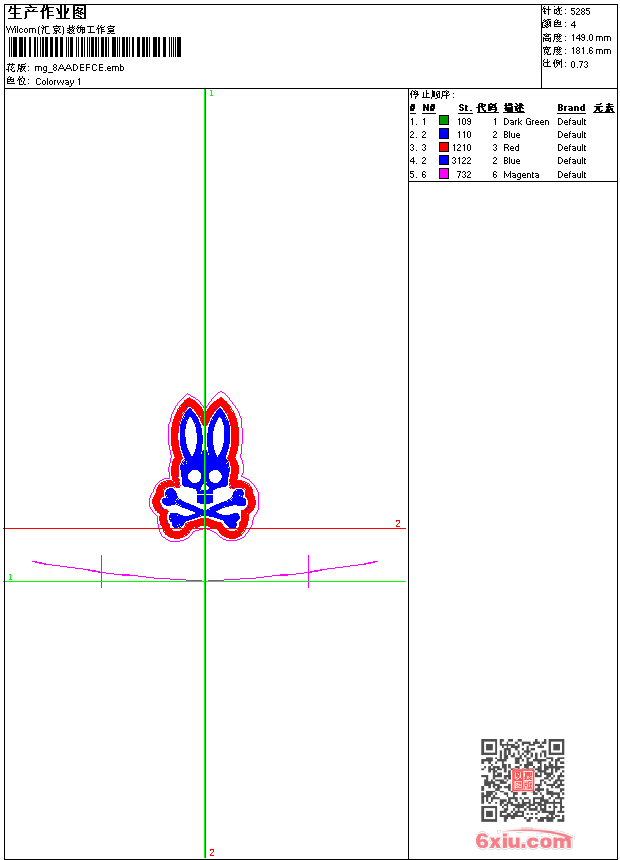Click the magenta swatch in row 5

point(444,174)
